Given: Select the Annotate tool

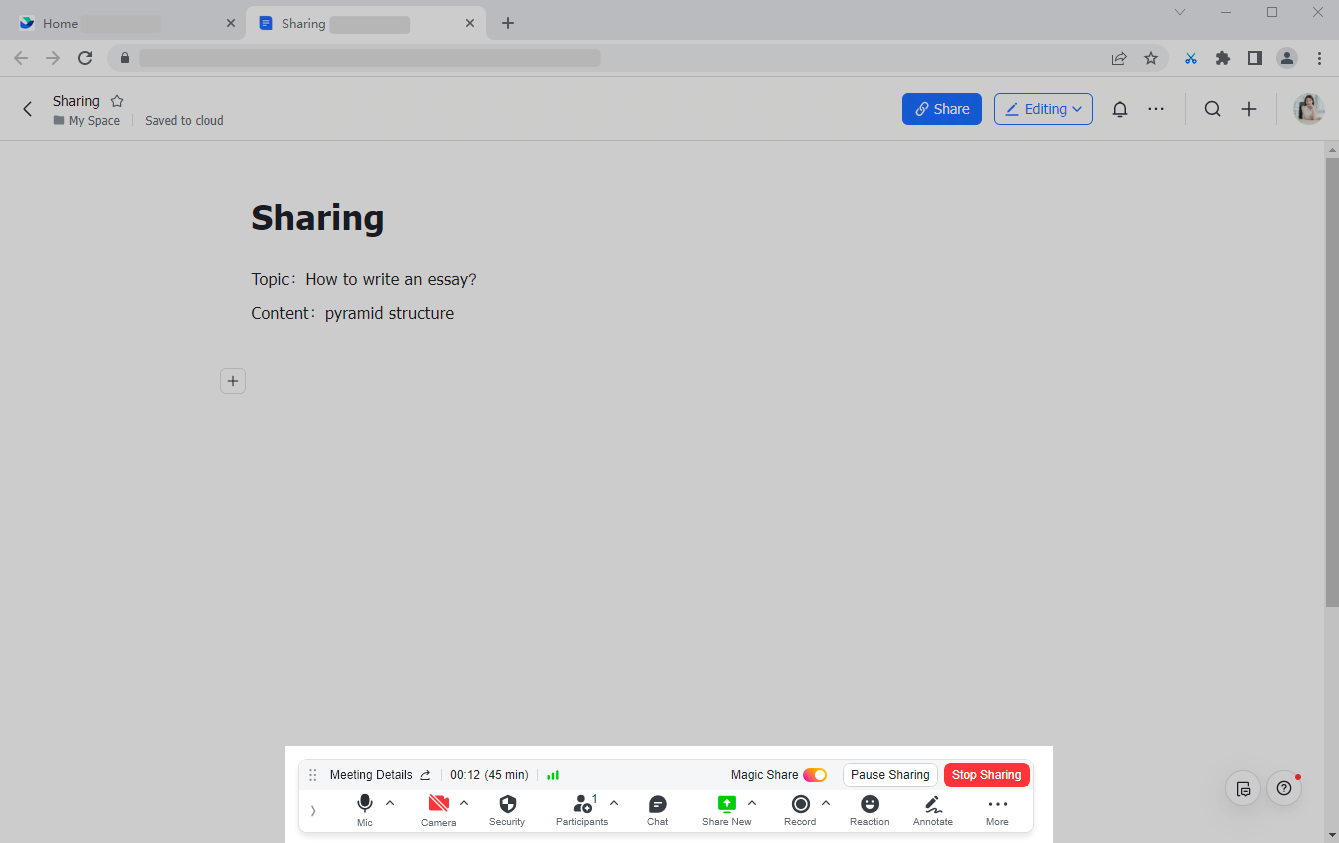Looking at the screenshot, I should (x=932, y=803).
